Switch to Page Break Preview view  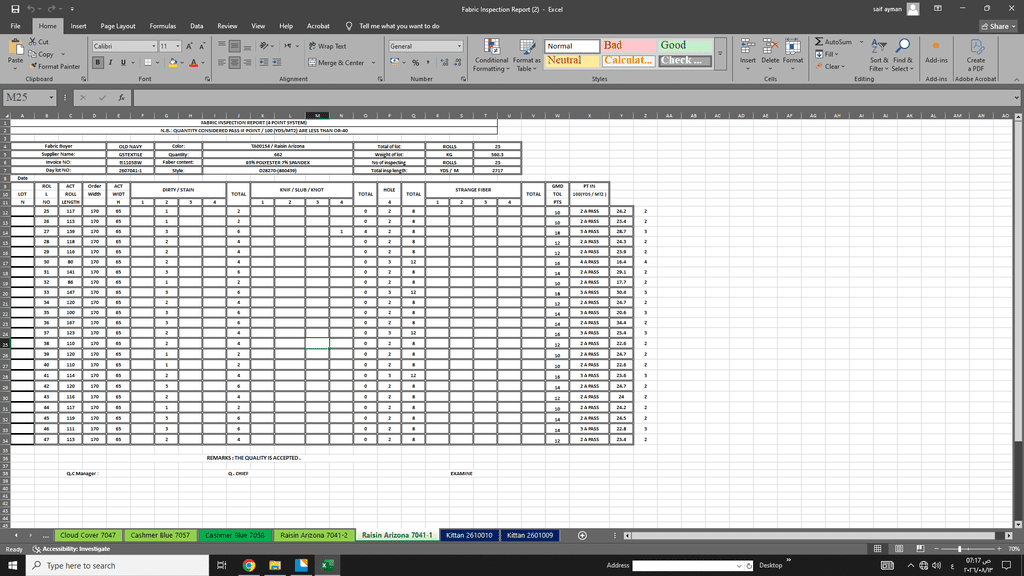(x=920, y=549)
